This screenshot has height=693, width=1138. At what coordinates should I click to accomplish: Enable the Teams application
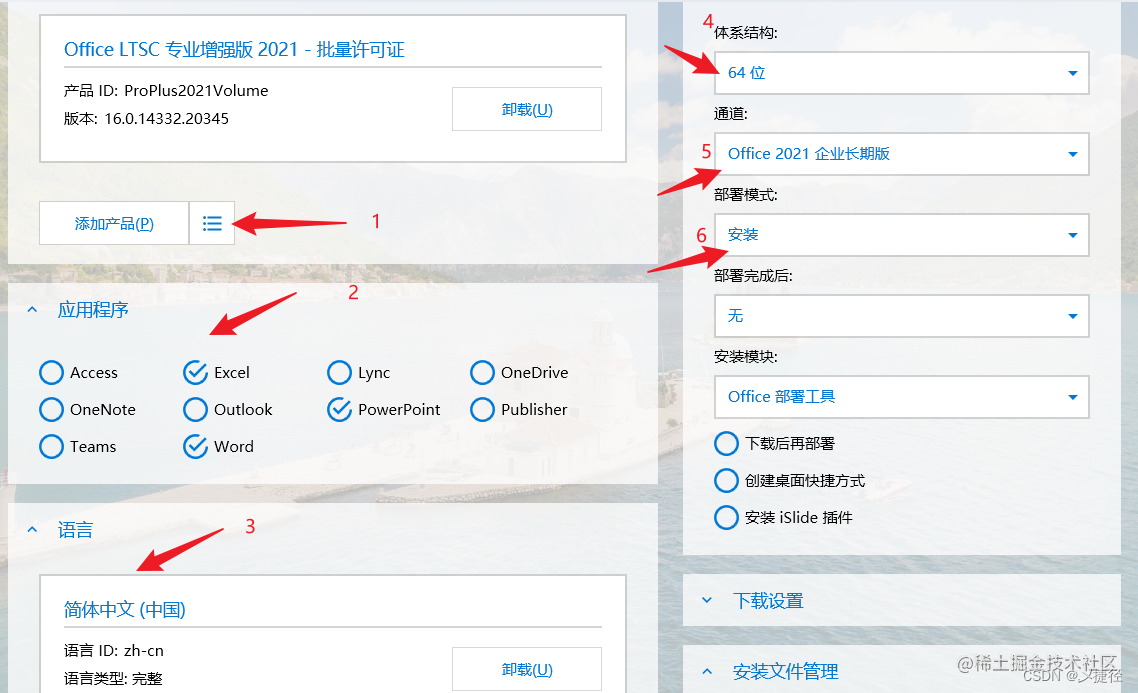52,446
